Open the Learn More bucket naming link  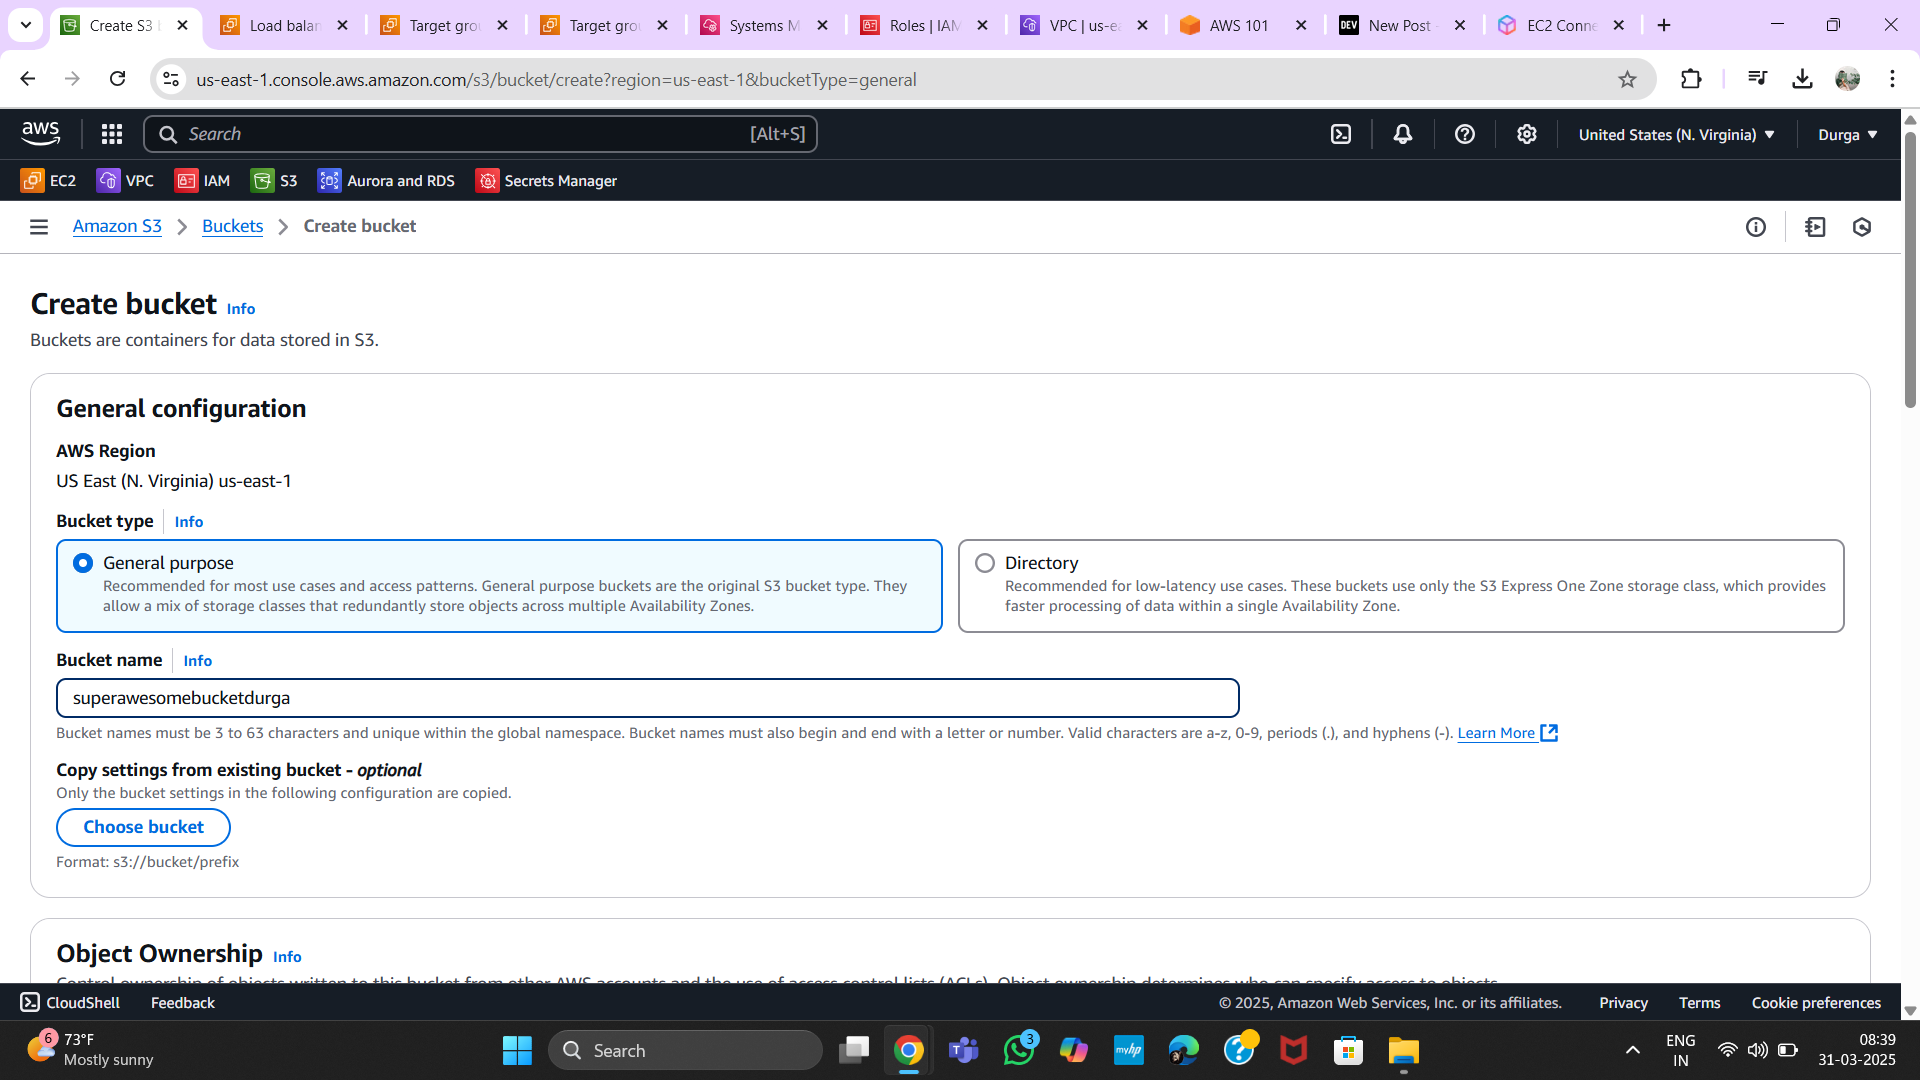[1507, 733]
